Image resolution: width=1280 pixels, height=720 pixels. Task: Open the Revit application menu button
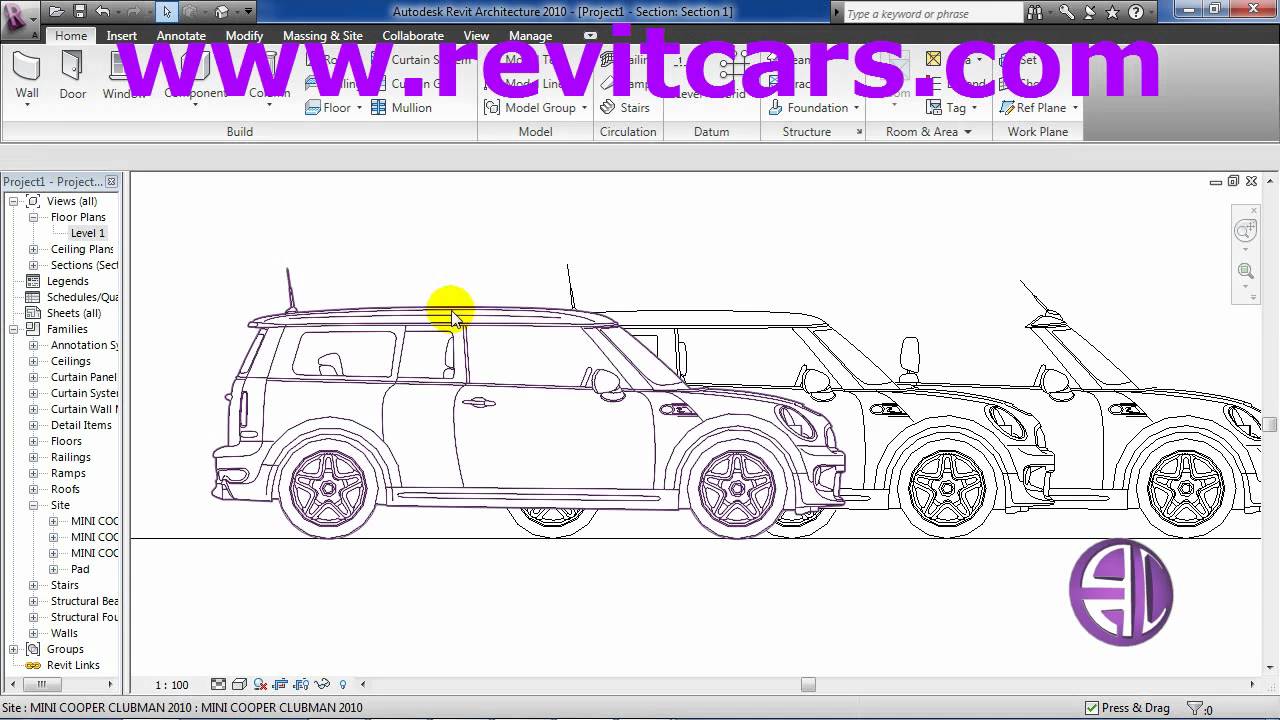coord(19,19)
